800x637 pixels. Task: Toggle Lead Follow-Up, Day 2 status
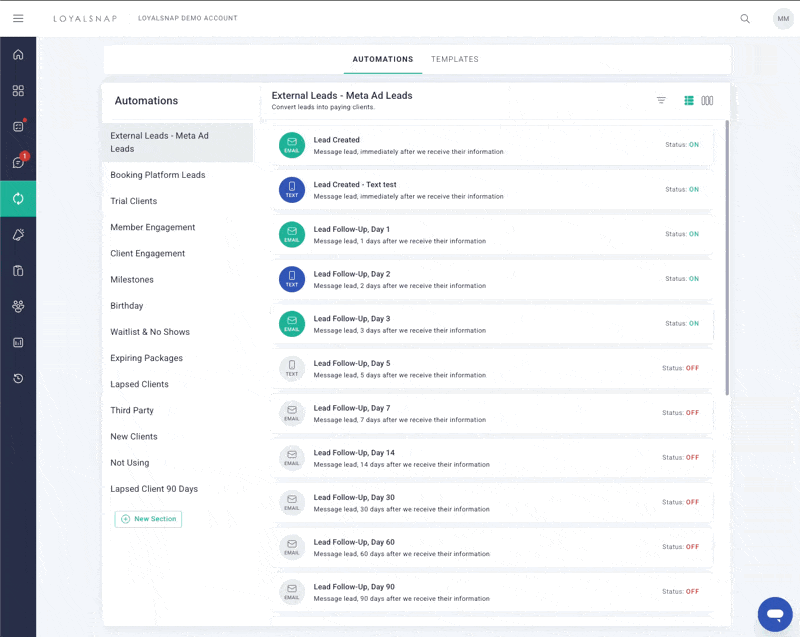pos(693,279)
